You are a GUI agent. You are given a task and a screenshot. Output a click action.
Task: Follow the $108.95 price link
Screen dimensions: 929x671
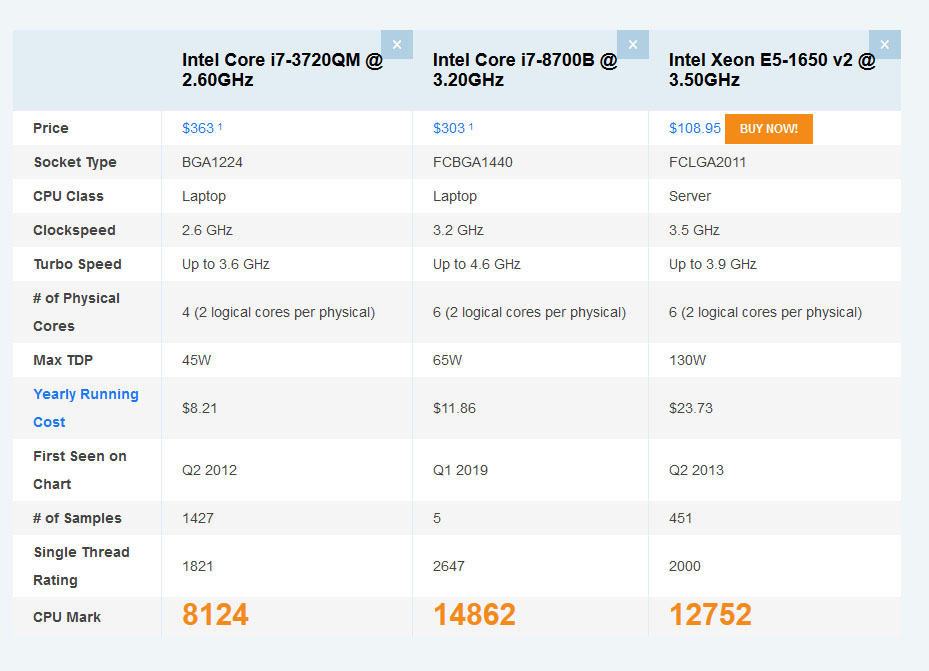click(x=695, y=128)
